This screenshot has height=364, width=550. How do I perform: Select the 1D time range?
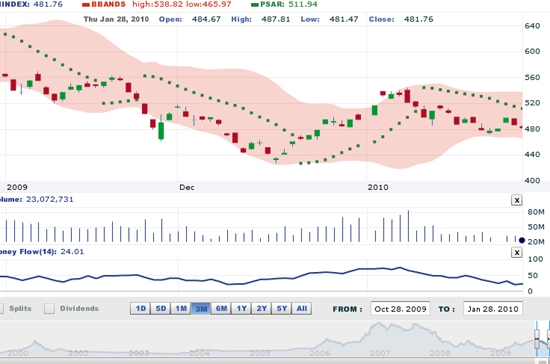(x=140, y=309)
